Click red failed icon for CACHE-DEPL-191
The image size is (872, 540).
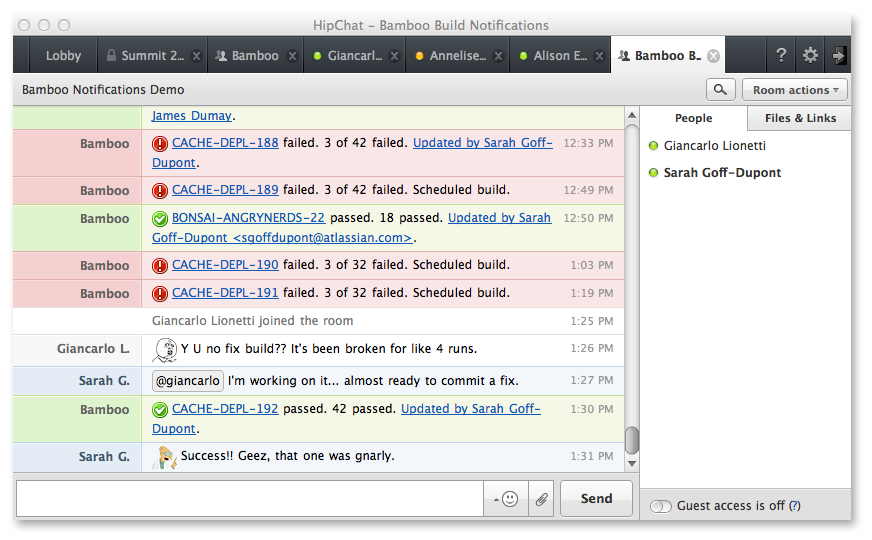tap(160, 294)
